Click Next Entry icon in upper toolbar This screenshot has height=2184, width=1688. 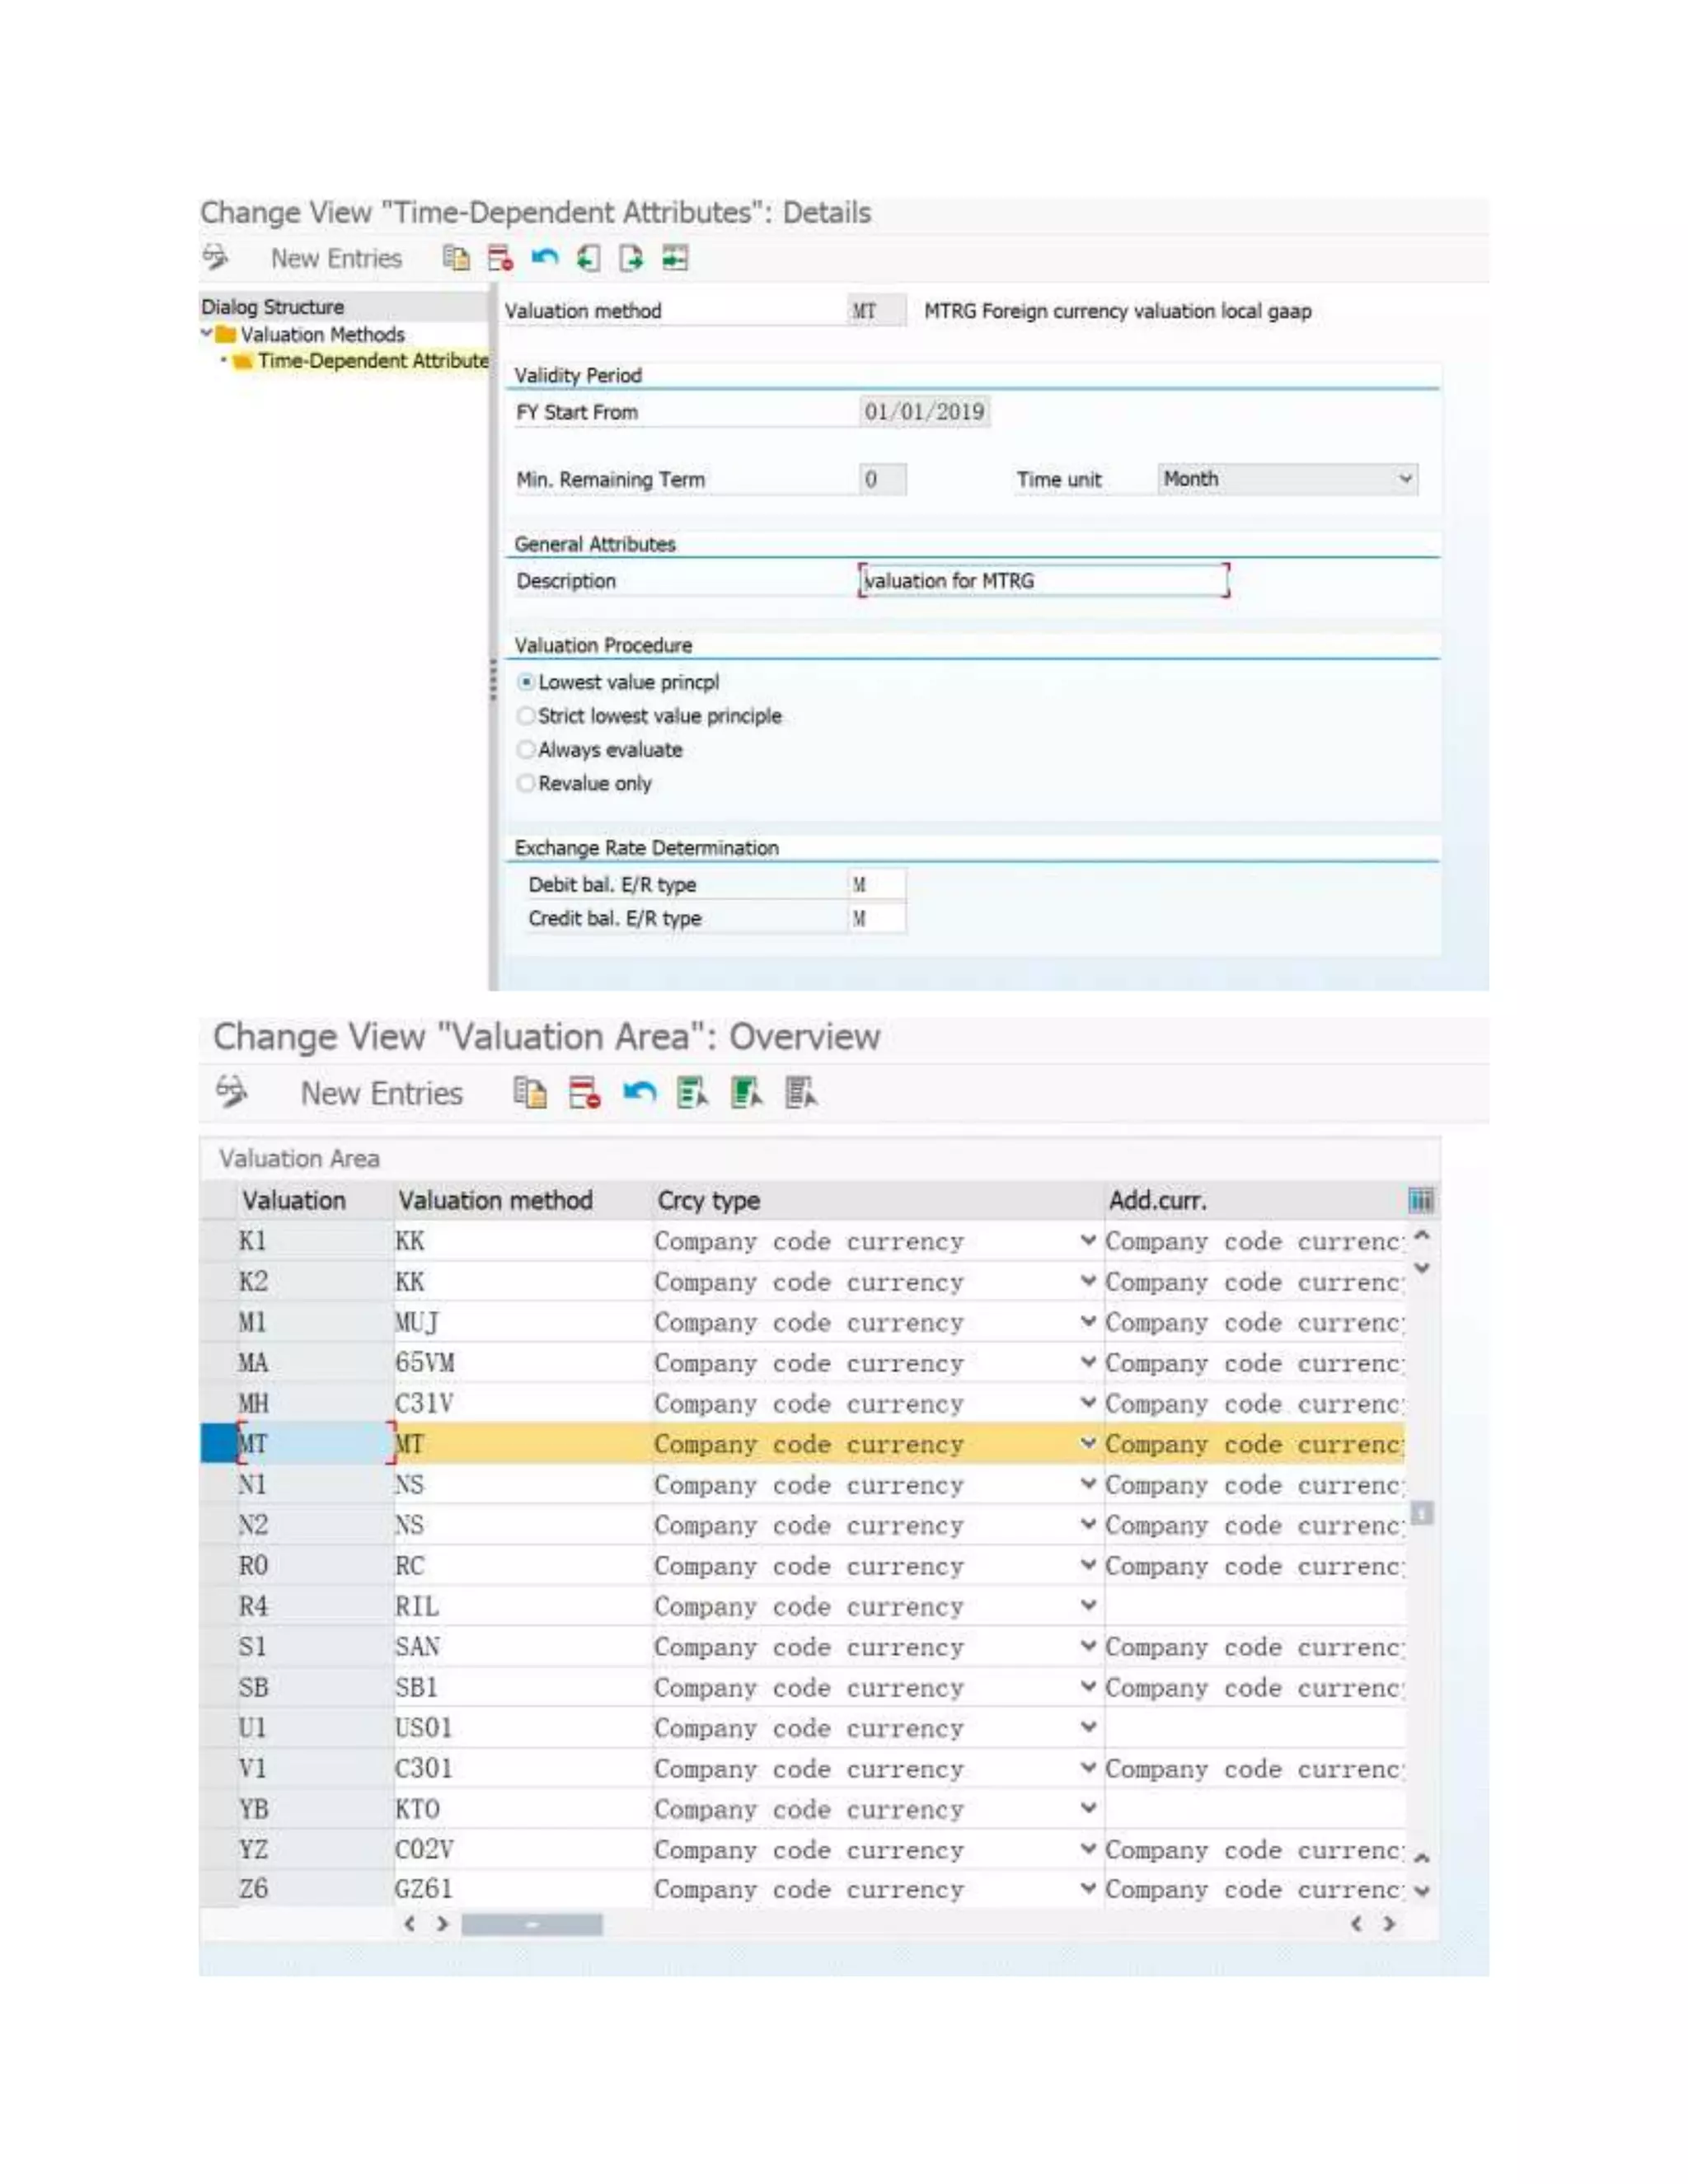click(x=631, y=258)
